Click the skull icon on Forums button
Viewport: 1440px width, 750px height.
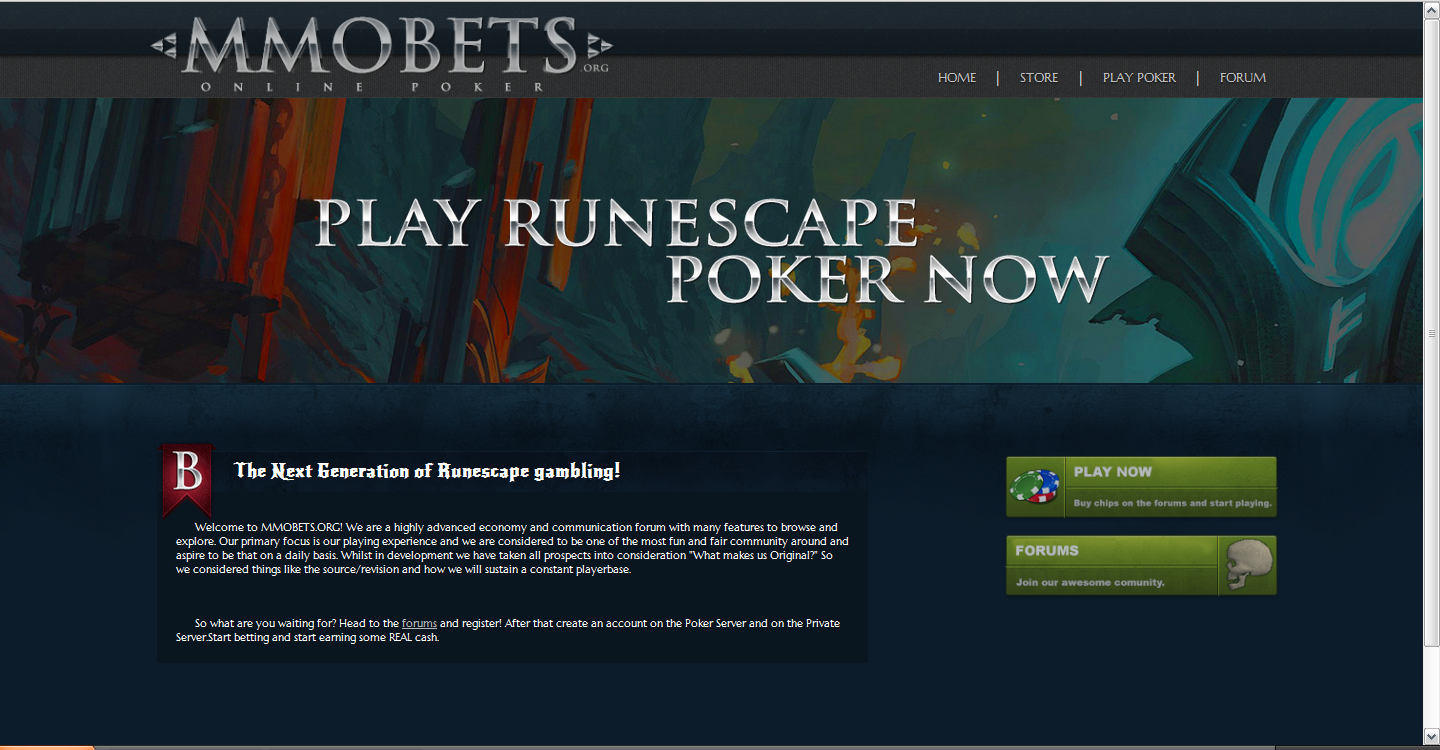click(x=1248, y=565)
